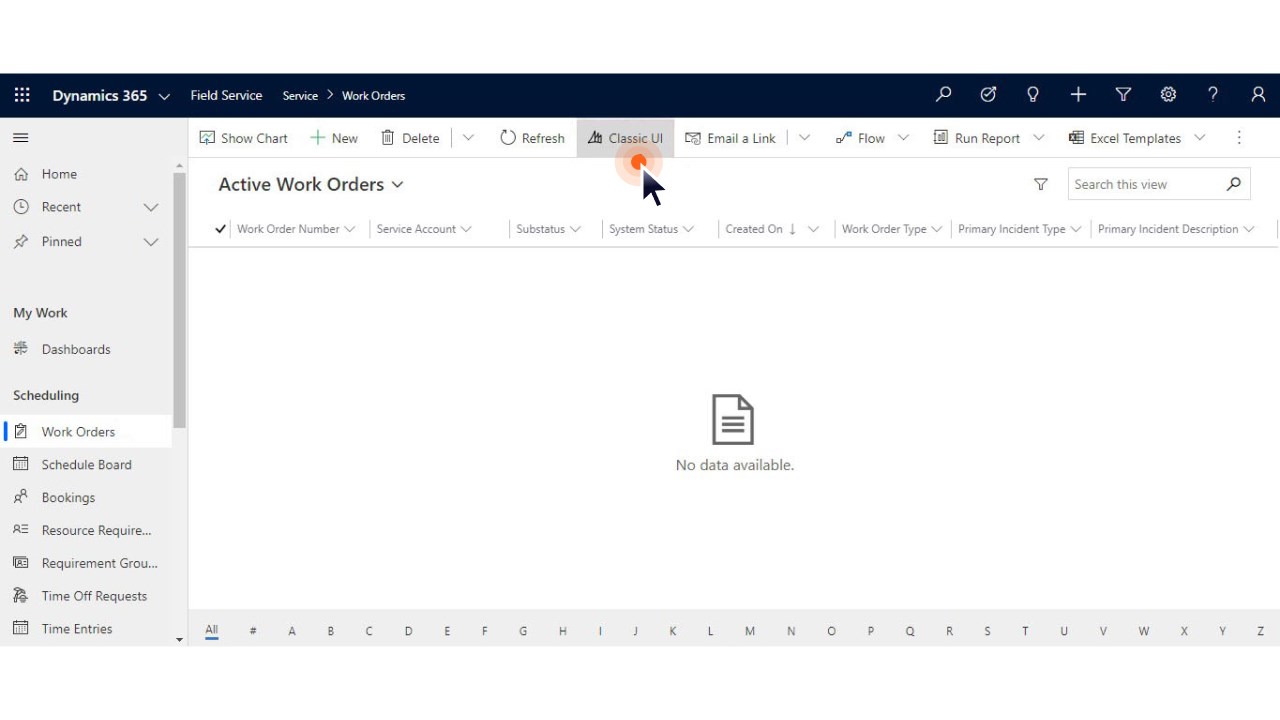Click the Excel Templates command
The height and width of the screenshot is (720, 1280).
[1124, 138]
